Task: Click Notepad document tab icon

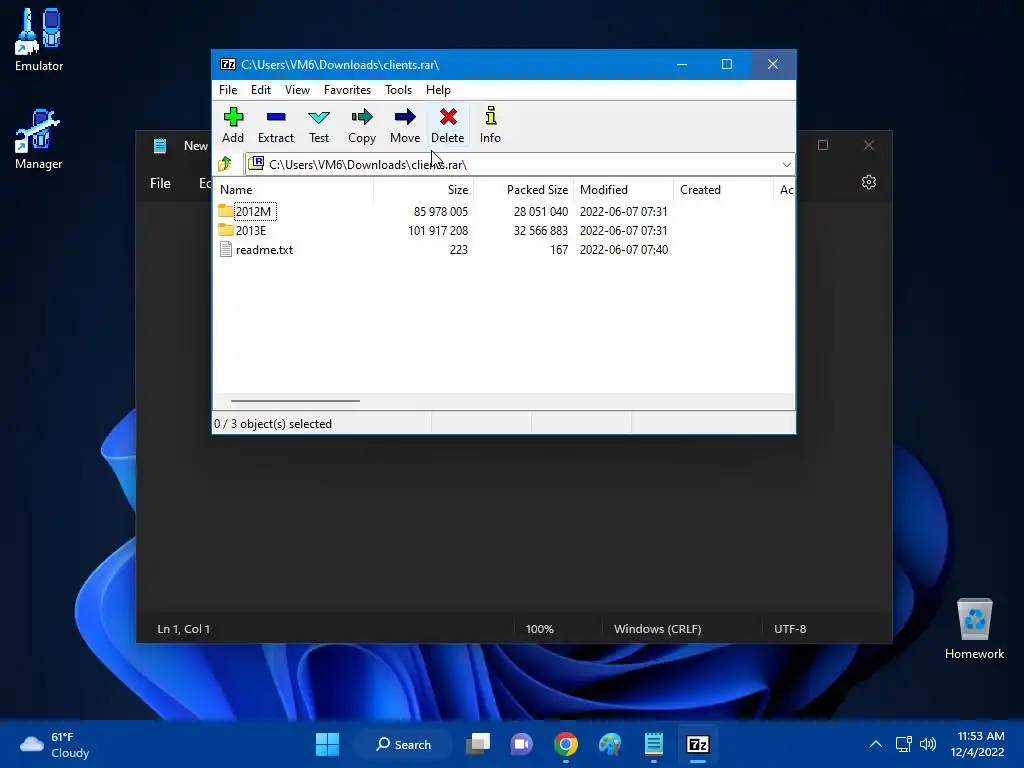Action: tap(160, 146)
